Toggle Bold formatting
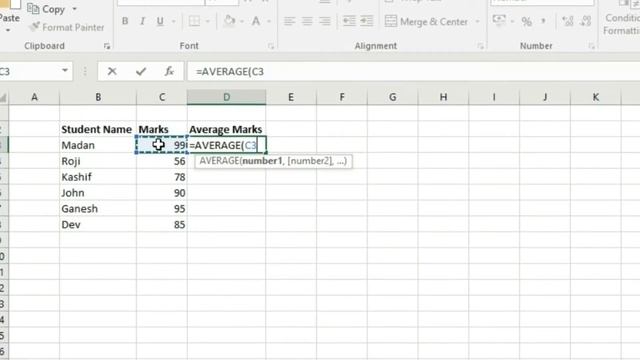Viewport: 640px width, 360px height. (x=125, y=21)
